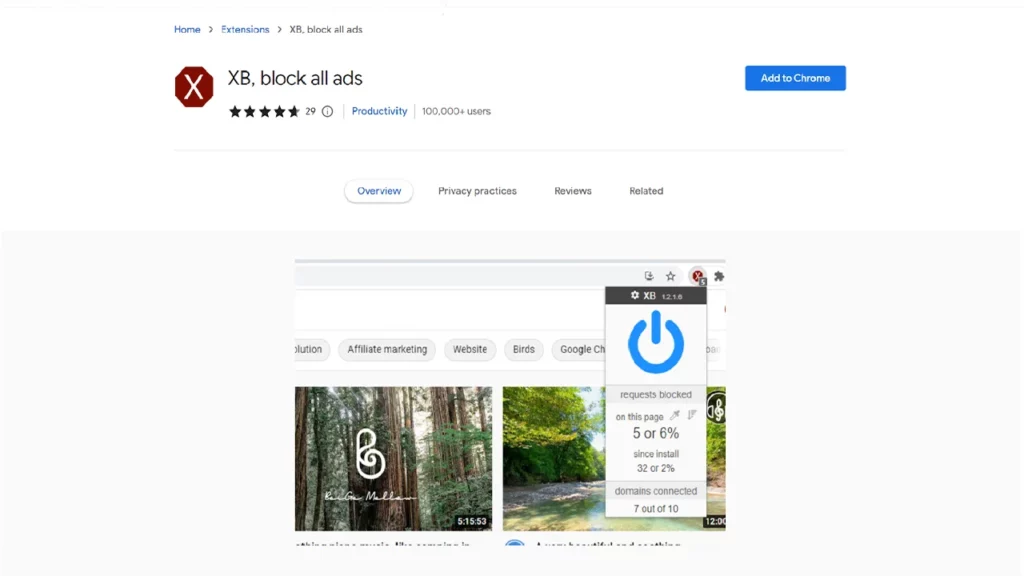Click the filter list icon beside eyedropper

coord(692,416)
